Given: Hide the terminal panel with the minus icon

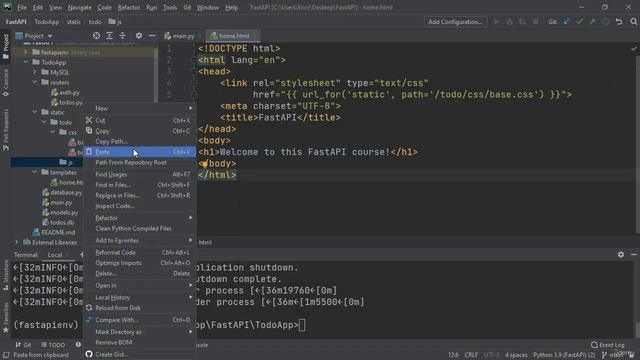Looking at the screenshot, I should click(x=633, y=255).
